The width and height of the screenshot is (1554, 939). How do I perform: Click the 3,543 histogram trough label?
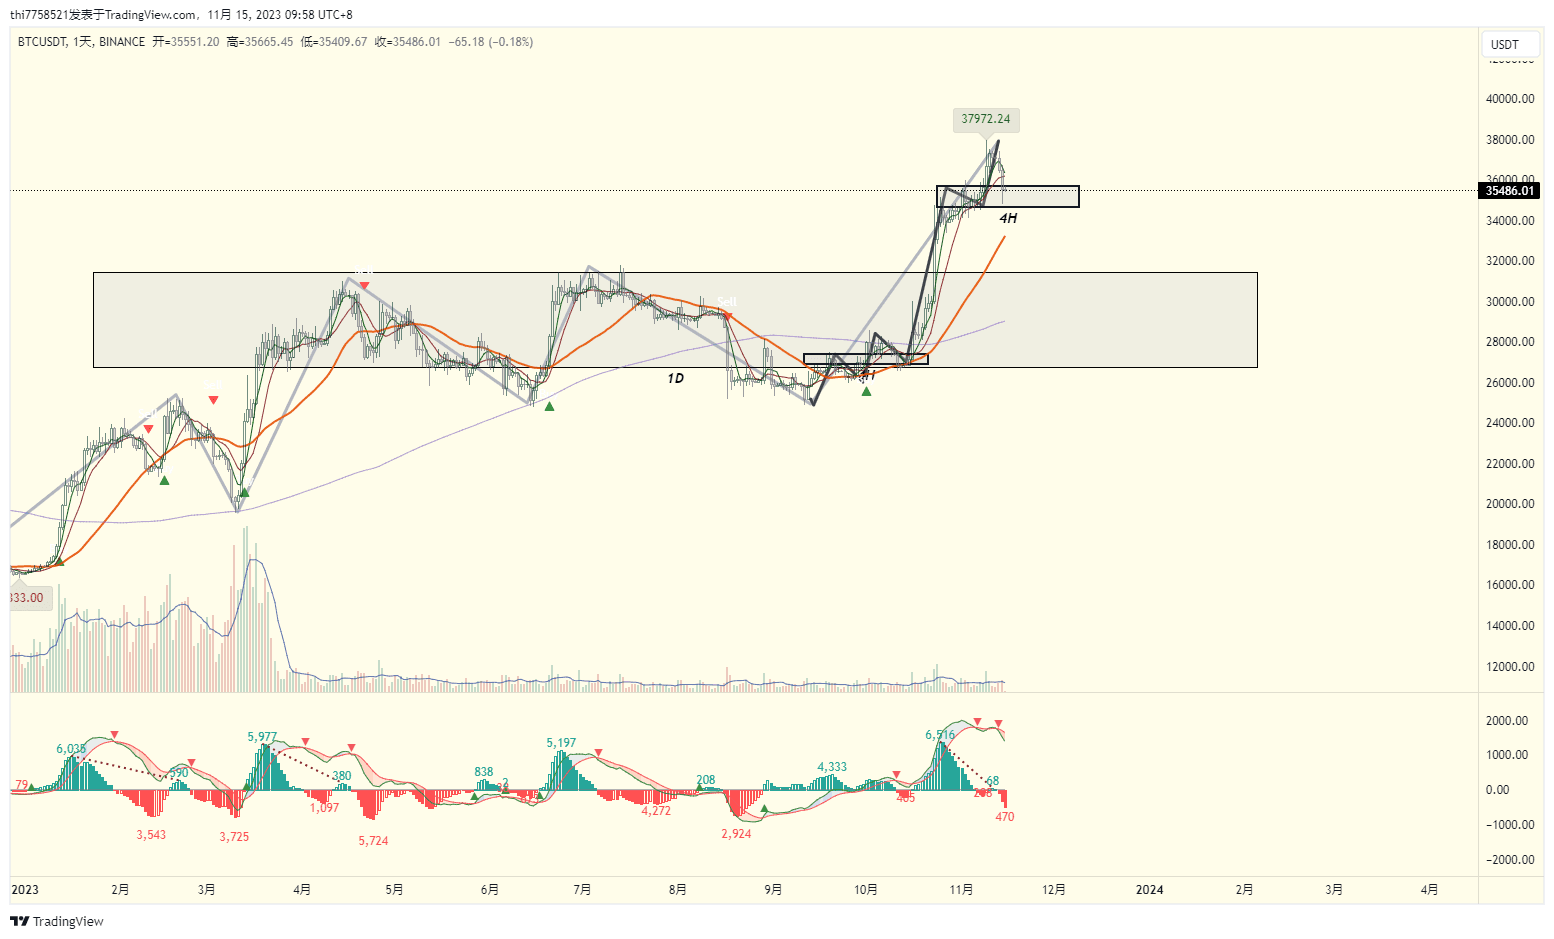coord(151,835)
